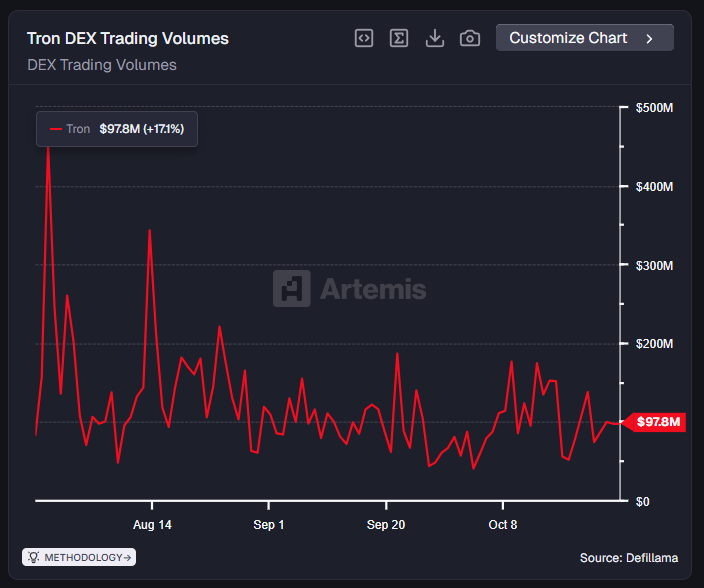Click the Sep 20 axis label
This screenshot has height=588, width=704.
click(386, 525)
